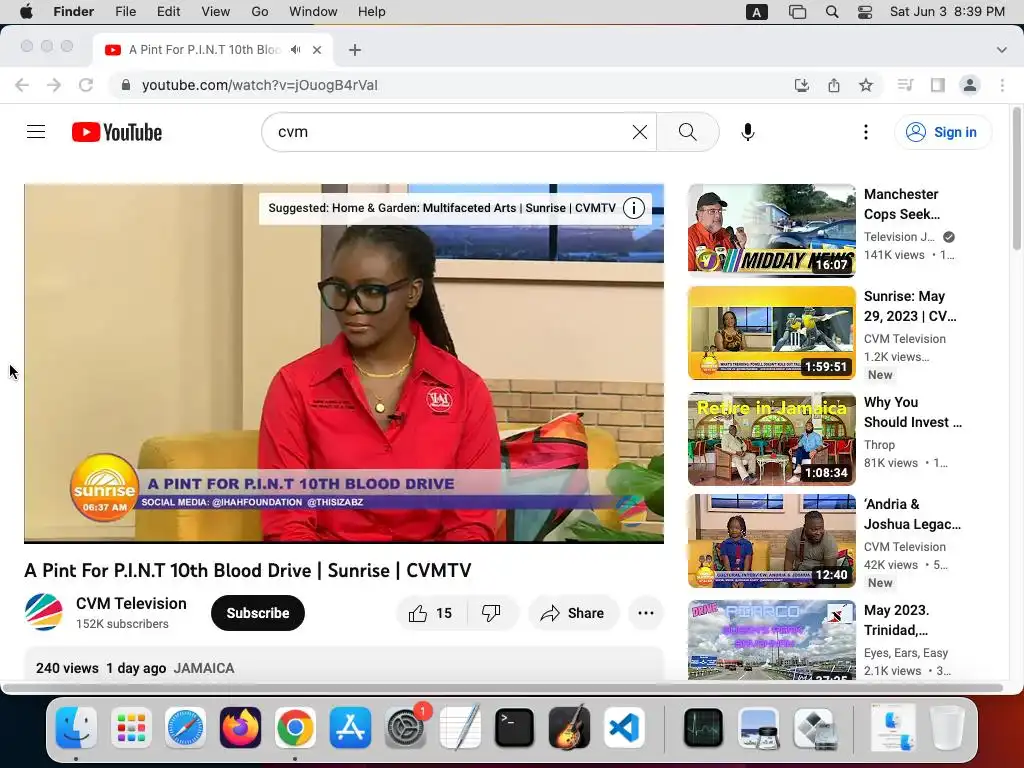1024x768 pixels.
Task: Open Terminal from the Dock
Action: pyautogui.click(x=515, y=727)
